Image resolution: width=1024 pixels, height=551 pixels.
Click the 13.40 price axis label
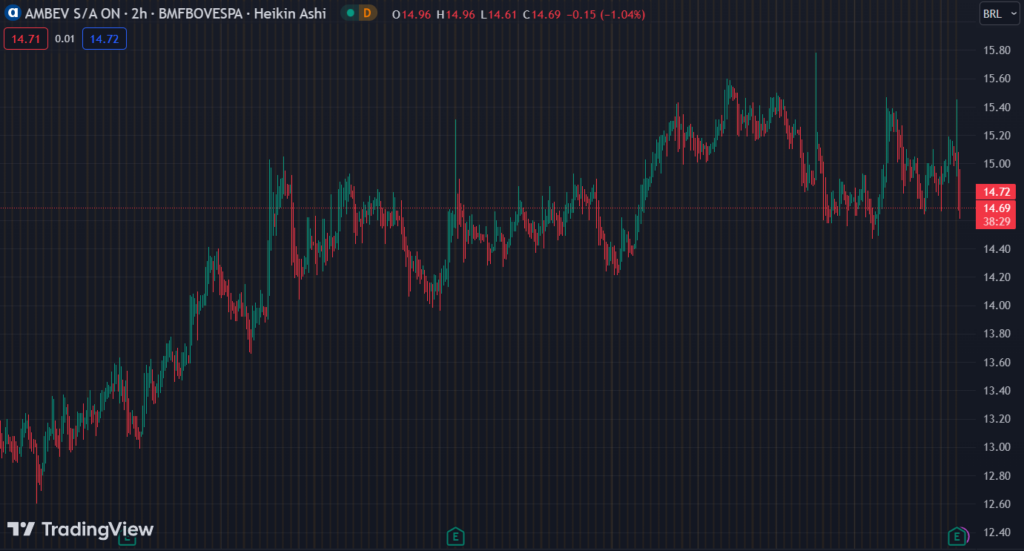click(997, 390)
